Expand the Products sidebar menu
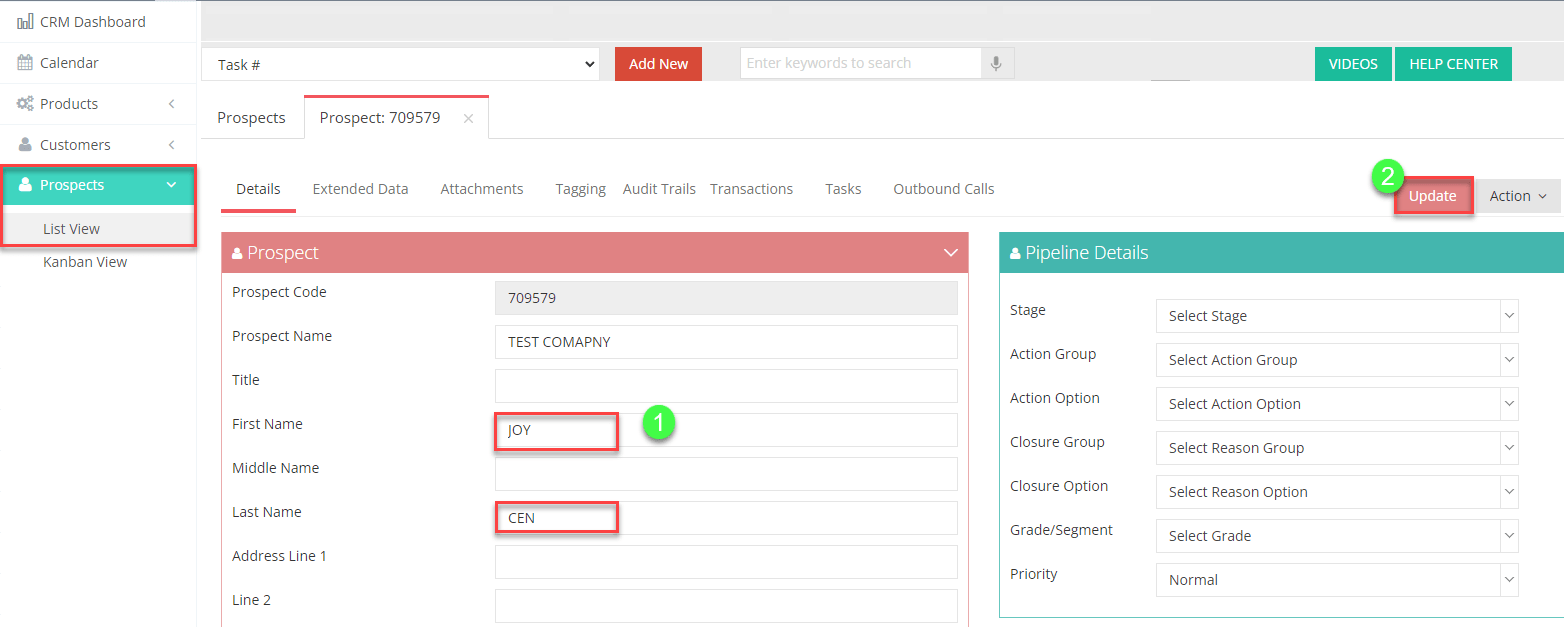This screenshot has height=627, width=1564. tap(171, 104)
